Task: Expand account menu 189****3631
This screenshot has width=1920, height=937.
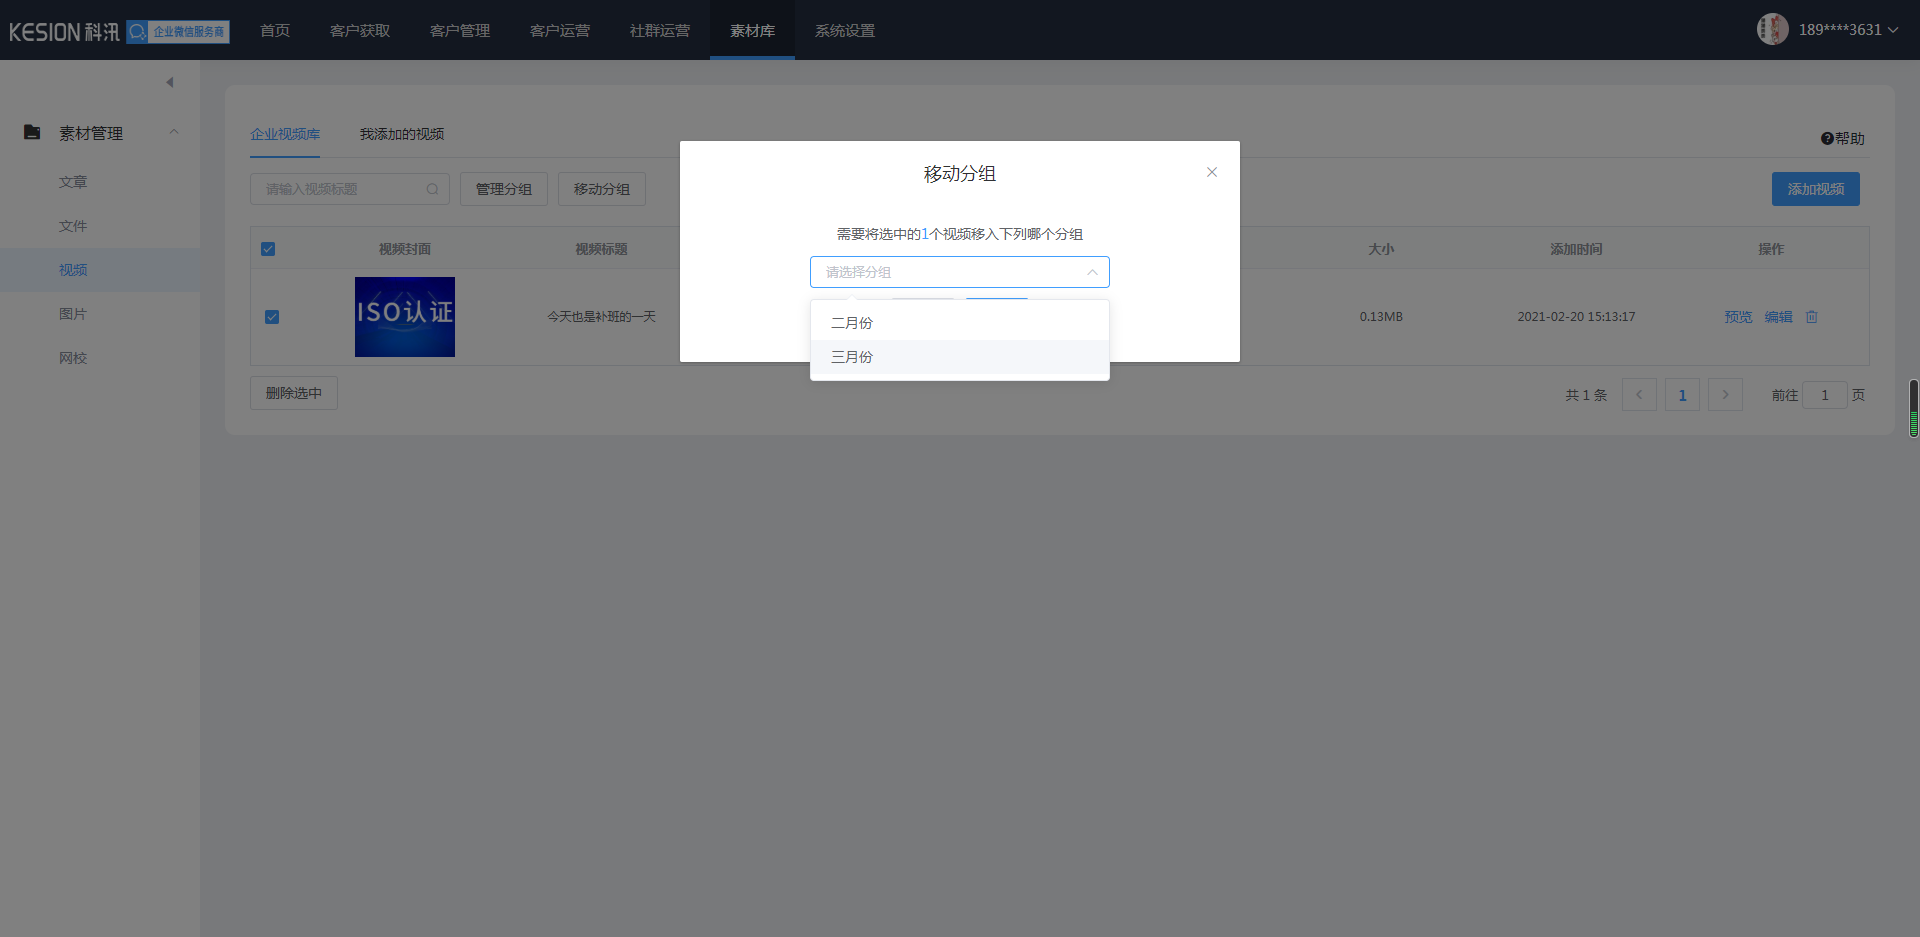Action: (1847, 30)
